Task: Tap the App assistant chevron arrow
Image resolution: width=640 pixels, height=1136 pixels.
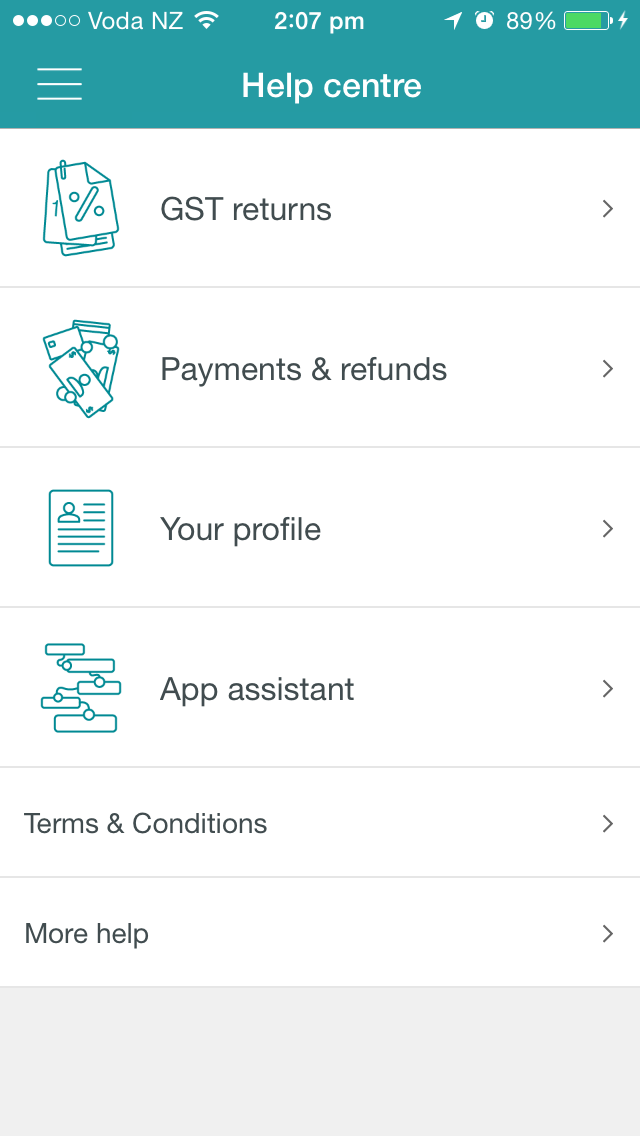Action: [607, 688]
